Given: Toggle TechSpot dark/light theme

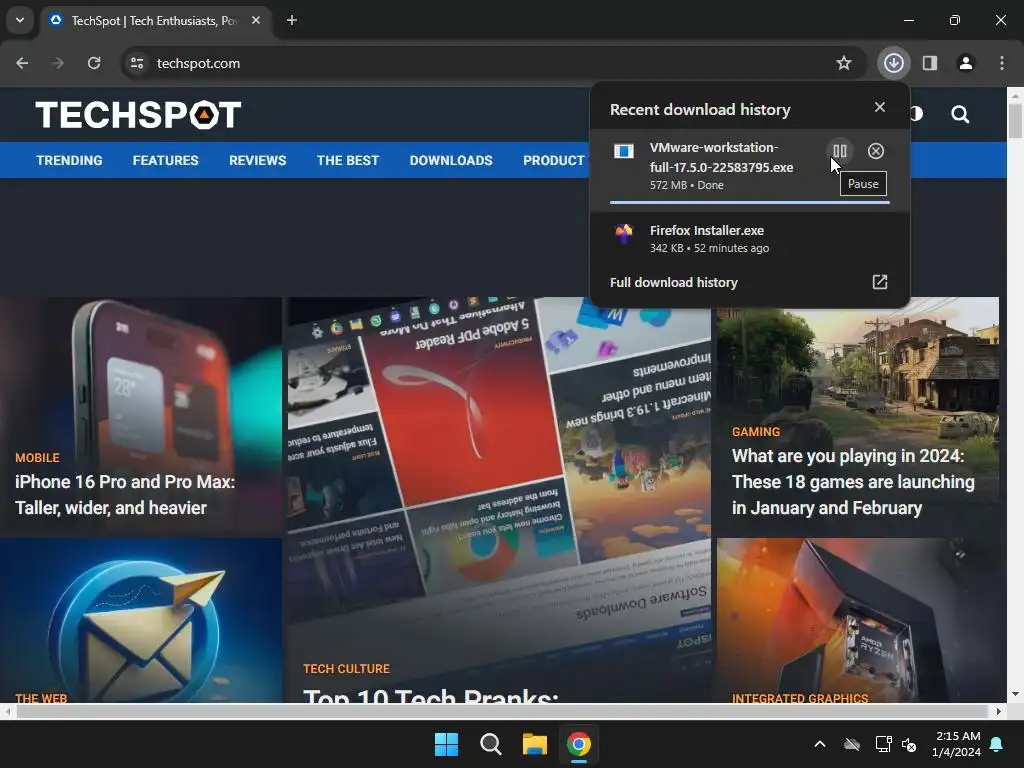Looking at the screenshot, I should coord(916,114).
